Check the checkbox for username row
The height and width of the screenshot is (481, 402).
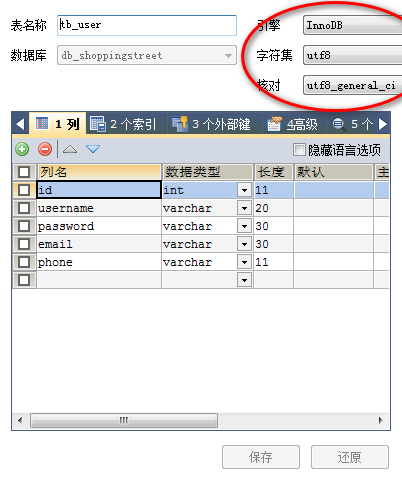24,208
